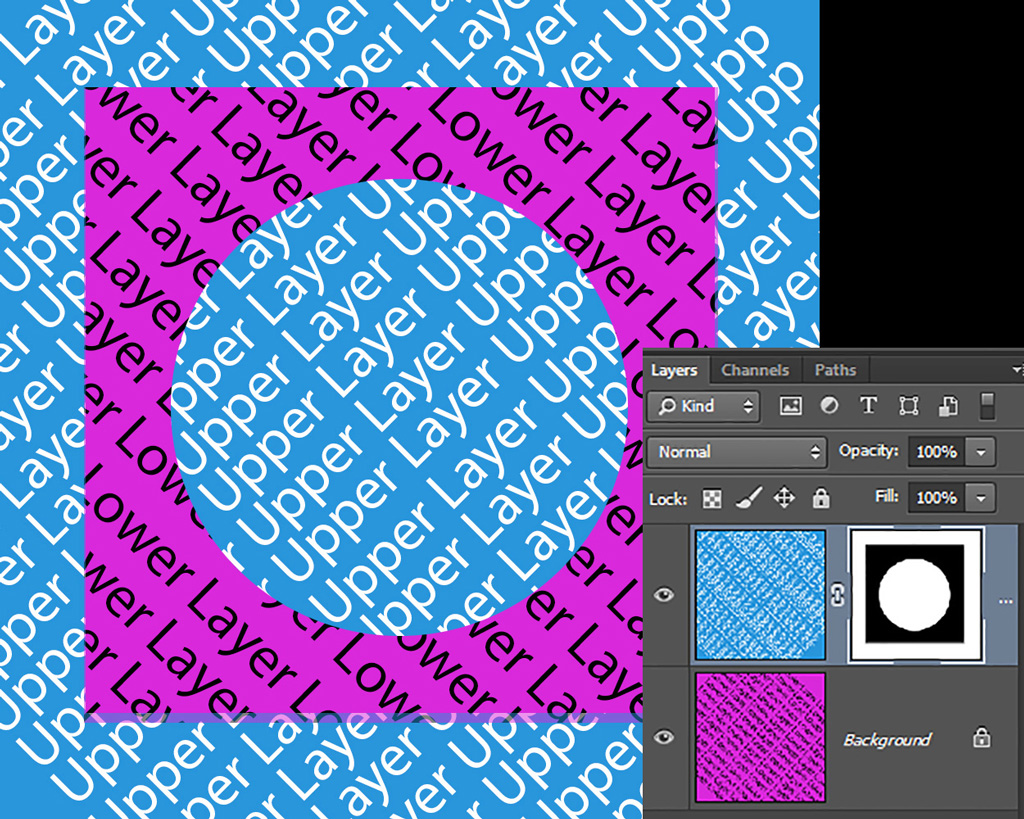
Task: Select the blue upper layer thumbnail
Action: (x=761, y=595)
